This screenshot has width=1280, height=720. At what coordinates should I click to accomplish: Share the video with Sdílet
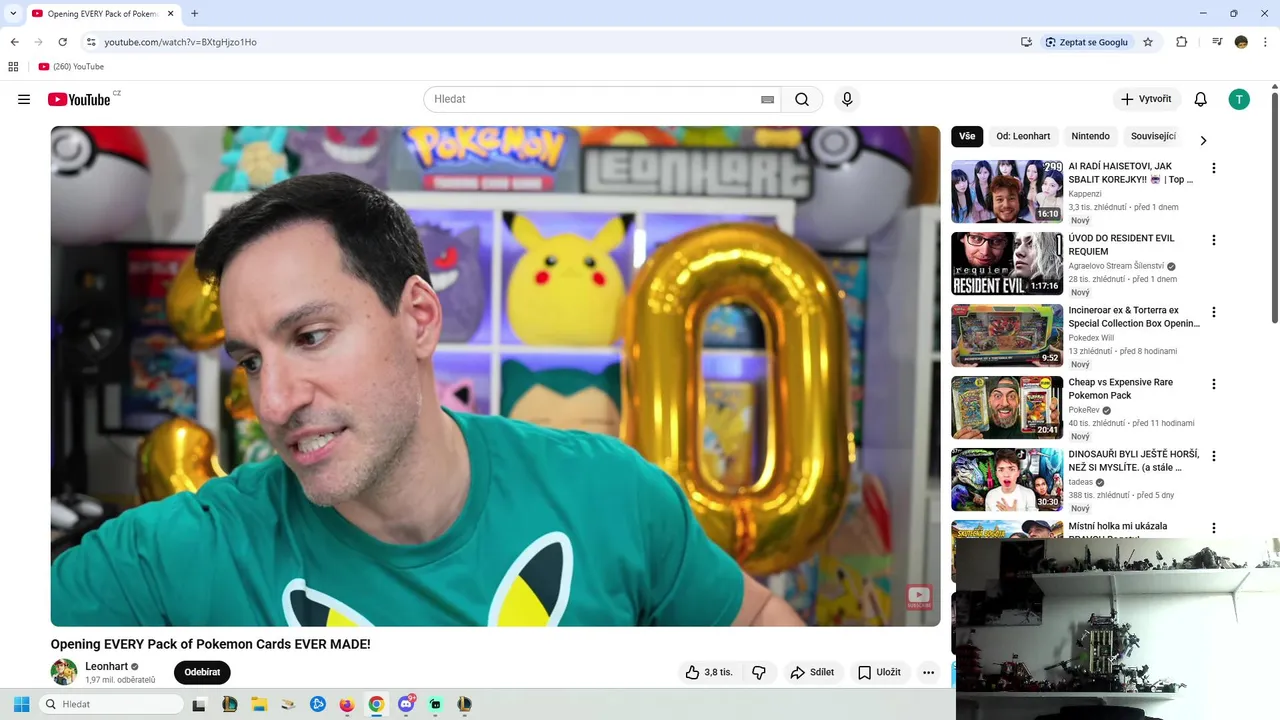811,672
